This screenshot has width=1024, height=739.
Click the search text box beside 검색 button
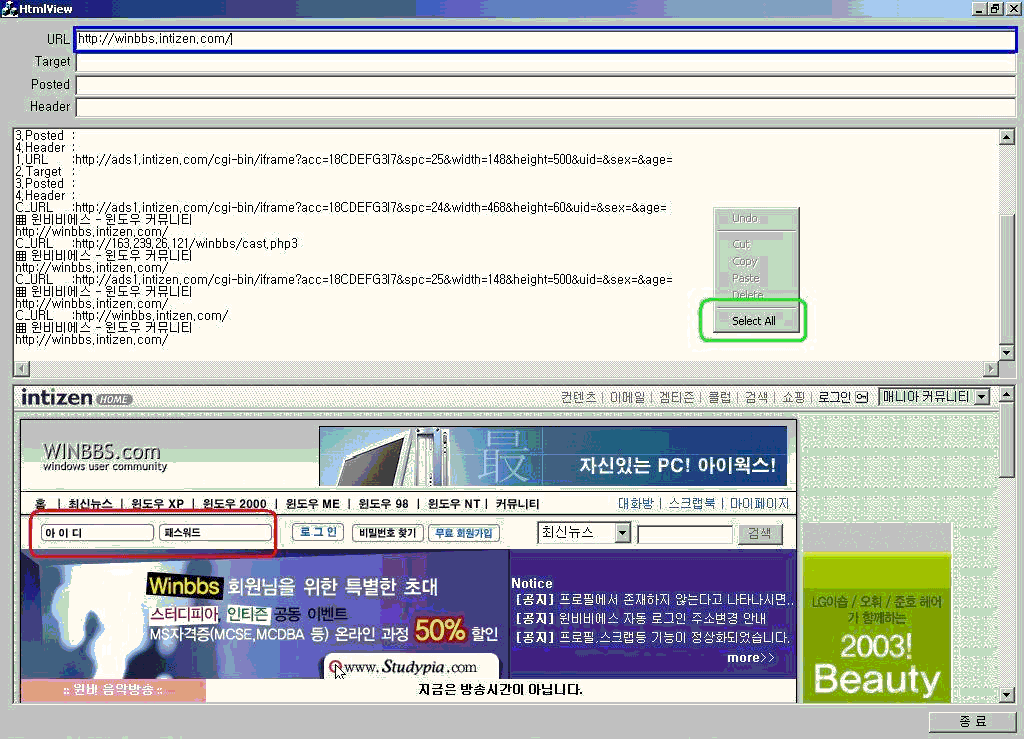685,534
